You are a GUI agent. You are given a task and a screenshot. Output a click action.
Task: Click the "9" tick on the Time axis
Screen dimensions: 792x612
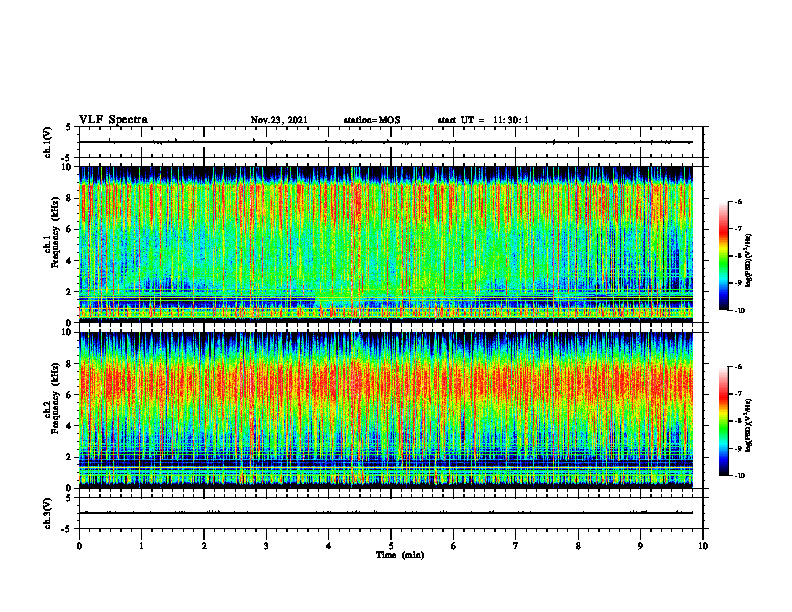(640, 546)
